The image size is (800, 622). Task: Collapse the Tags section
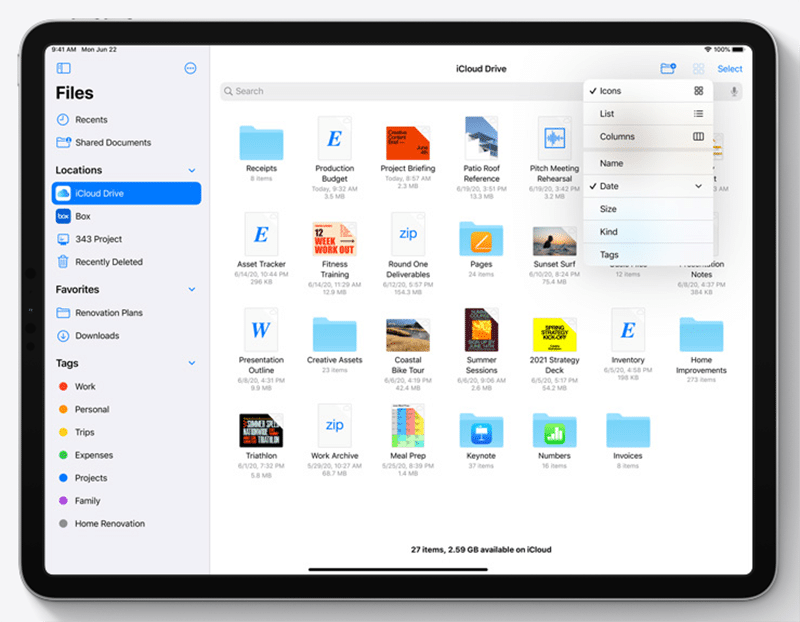[192, 364]
